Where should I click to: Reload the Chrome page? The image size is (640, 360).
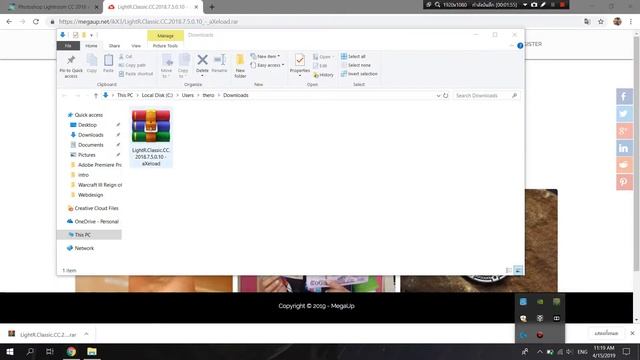(x=36, y=22)
